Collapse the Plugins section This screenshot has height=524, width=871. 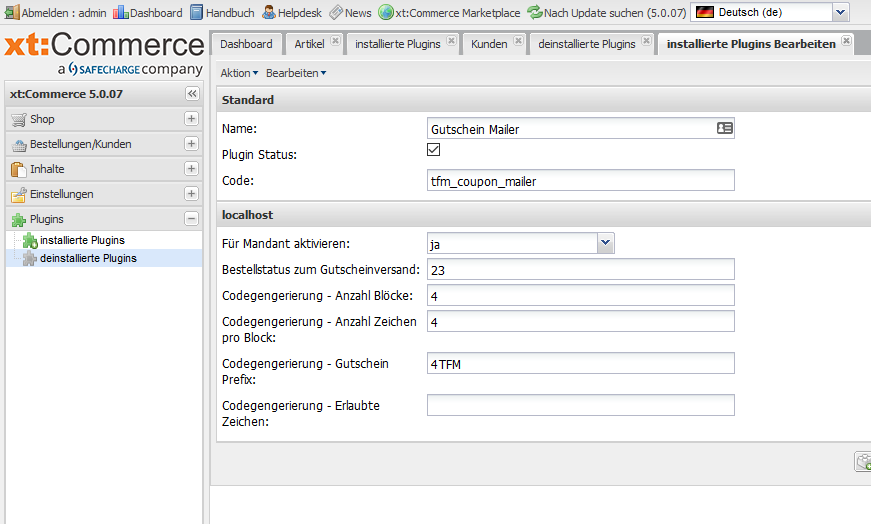(x=191, y=219)
